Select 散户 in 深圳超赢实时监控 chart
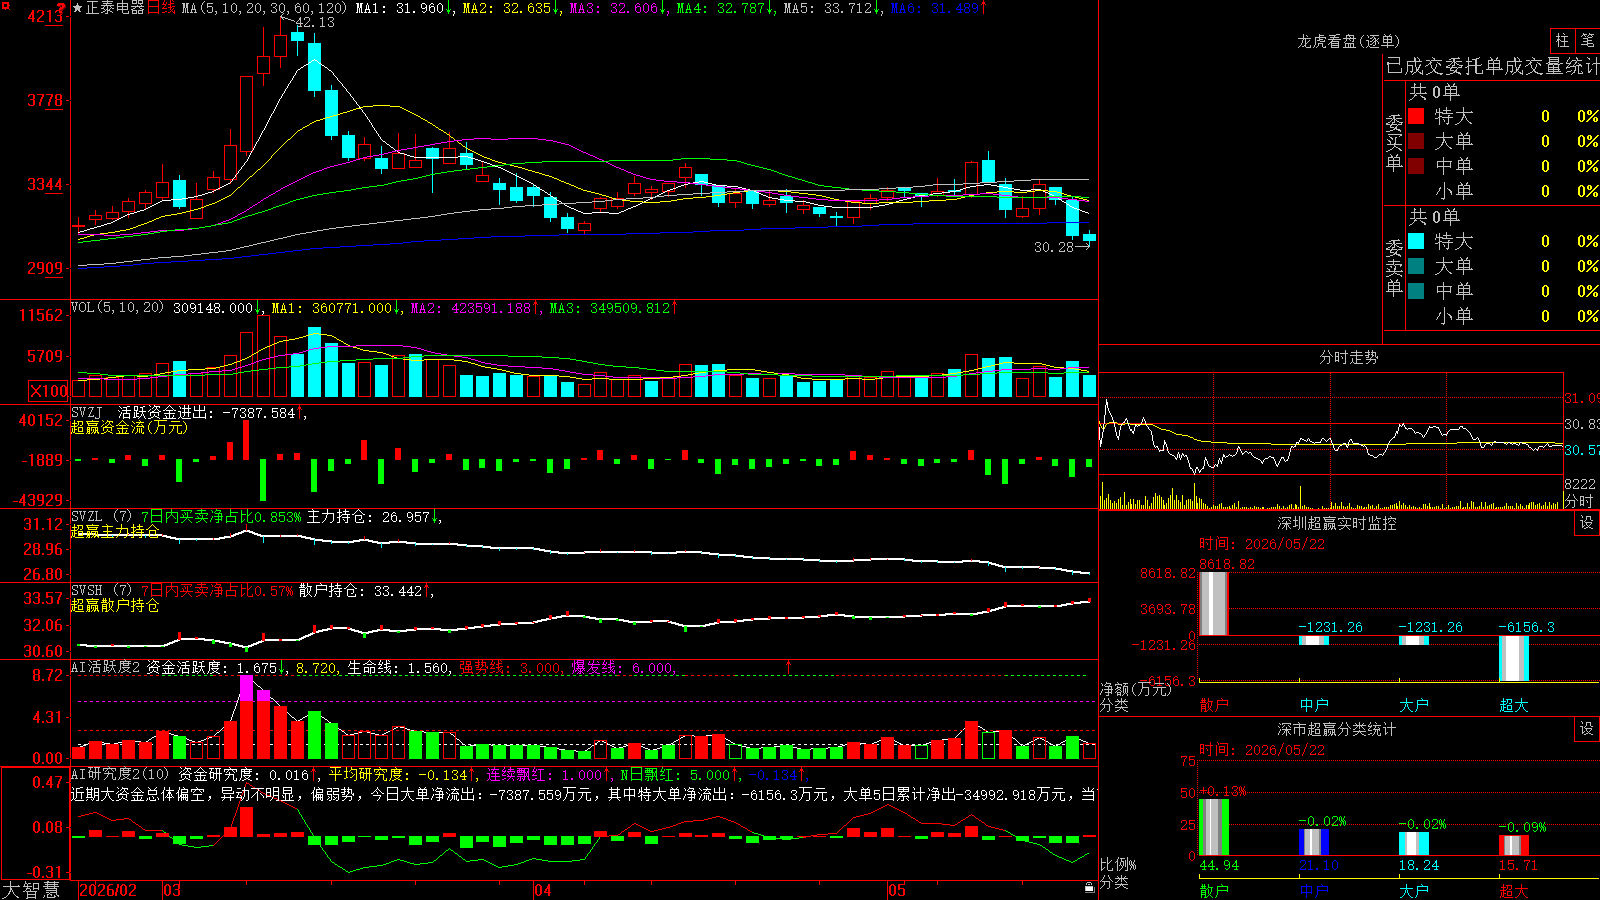This screenshot has height=900, width=1600. 1214,705
